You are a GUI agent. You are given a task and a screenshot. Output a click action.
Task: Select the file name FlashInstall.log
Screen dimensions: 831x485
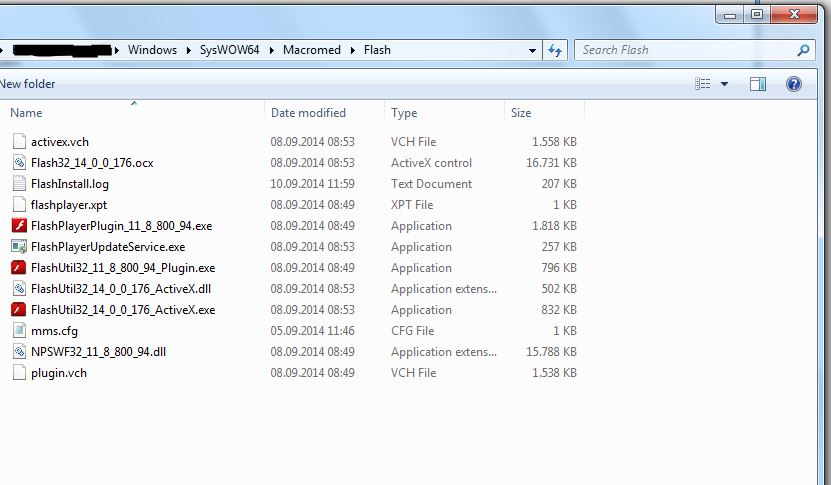point(70,184)
